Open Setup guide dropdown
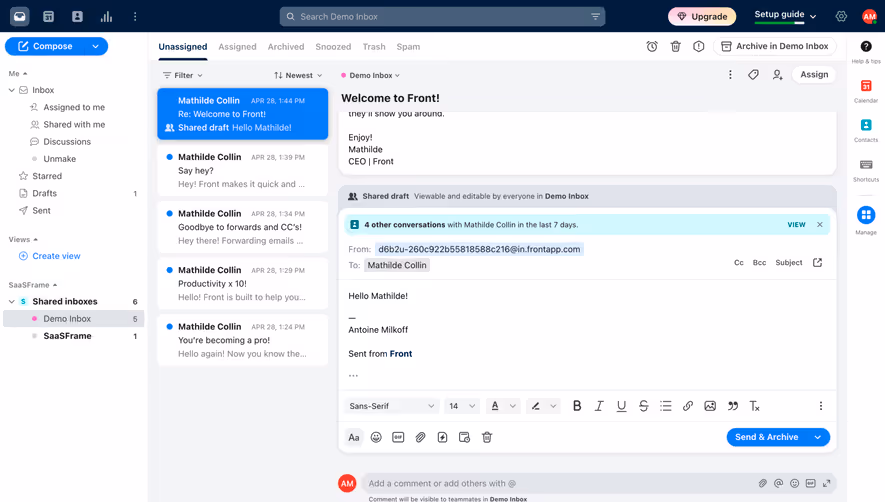 [x=786, y=15]
